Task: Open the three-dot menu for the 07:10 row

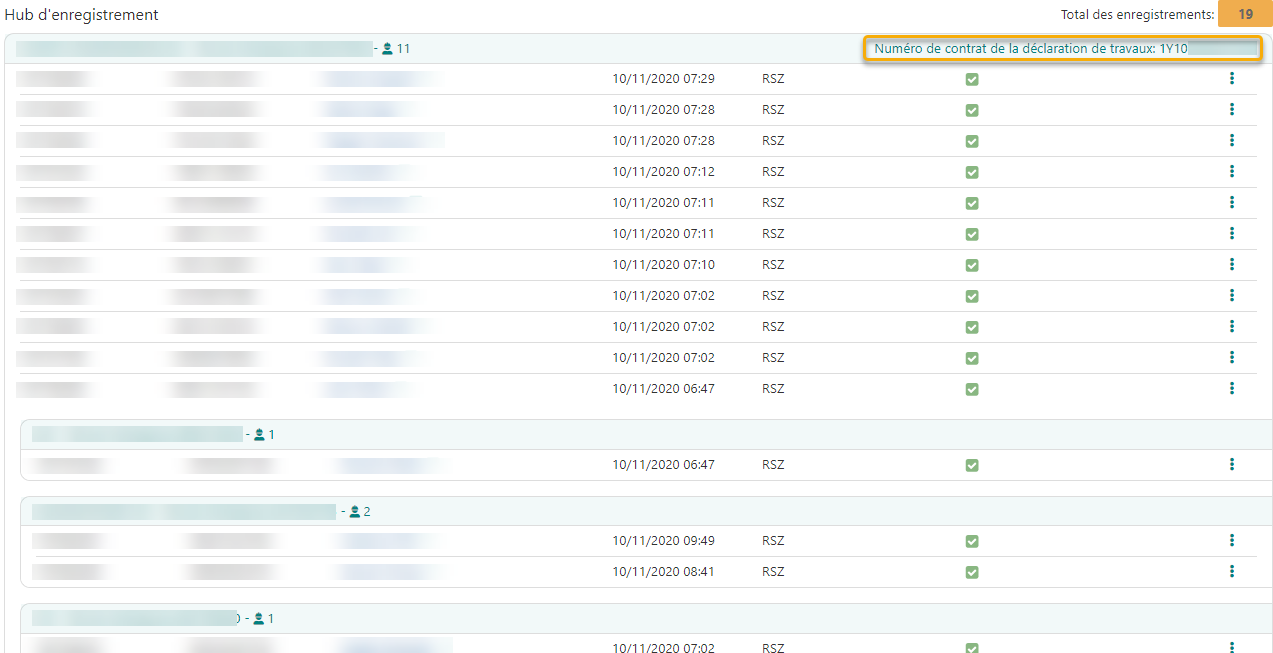Action: pyautogui.click(x=1231, y=265)
